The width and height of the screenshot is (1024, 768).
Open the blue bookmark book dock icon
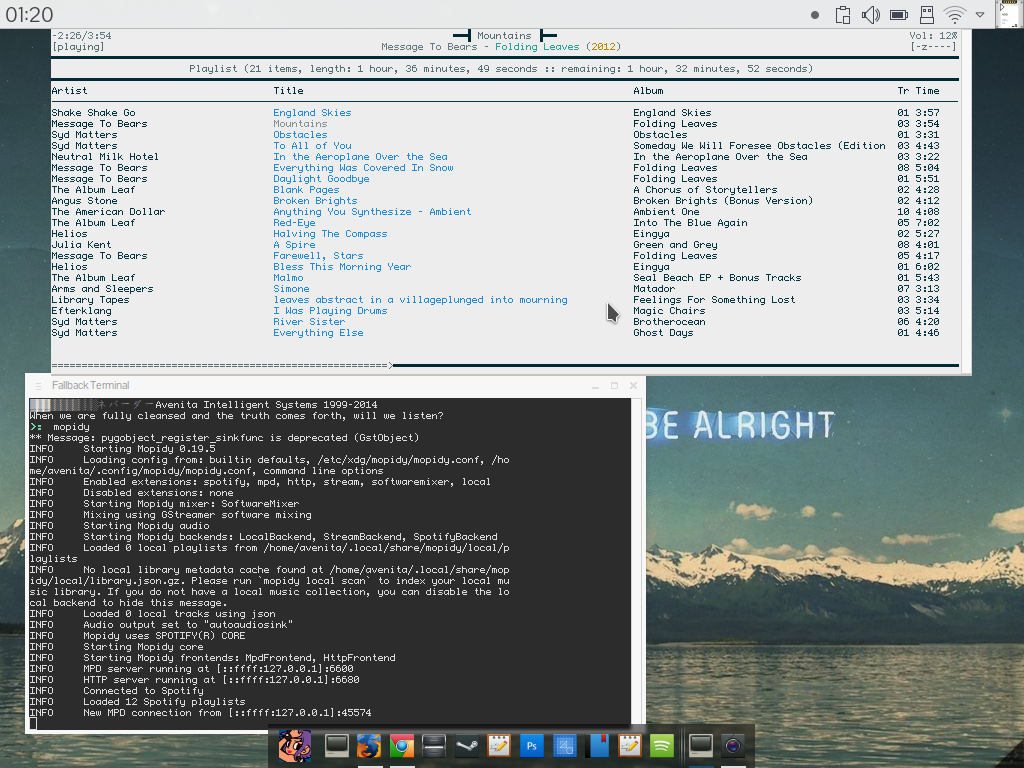597,746
